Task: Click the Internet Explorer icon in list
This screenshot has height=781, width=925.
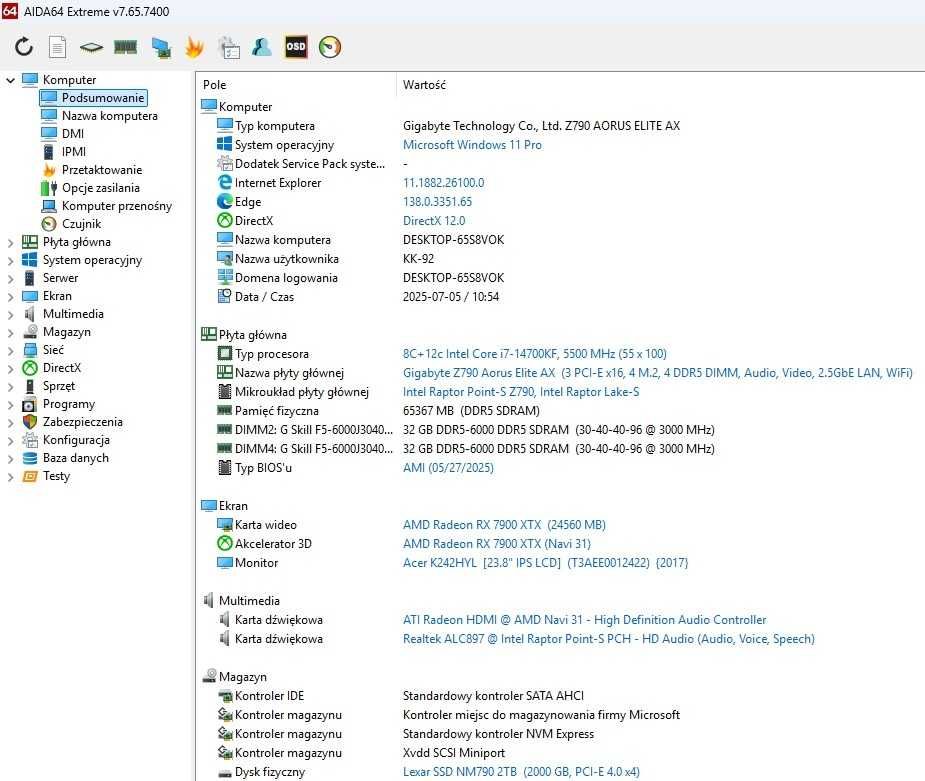Action: [x=224, y=182]
